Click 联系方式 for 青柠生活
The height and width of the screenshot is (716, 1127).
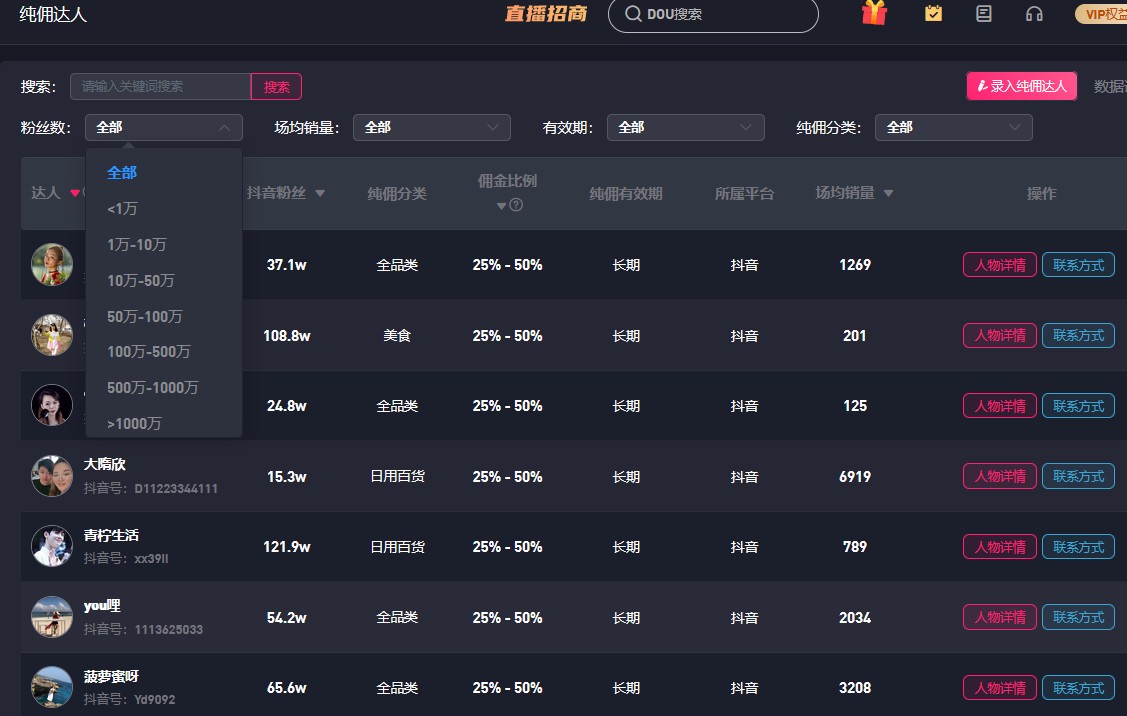pos(1078,547)
